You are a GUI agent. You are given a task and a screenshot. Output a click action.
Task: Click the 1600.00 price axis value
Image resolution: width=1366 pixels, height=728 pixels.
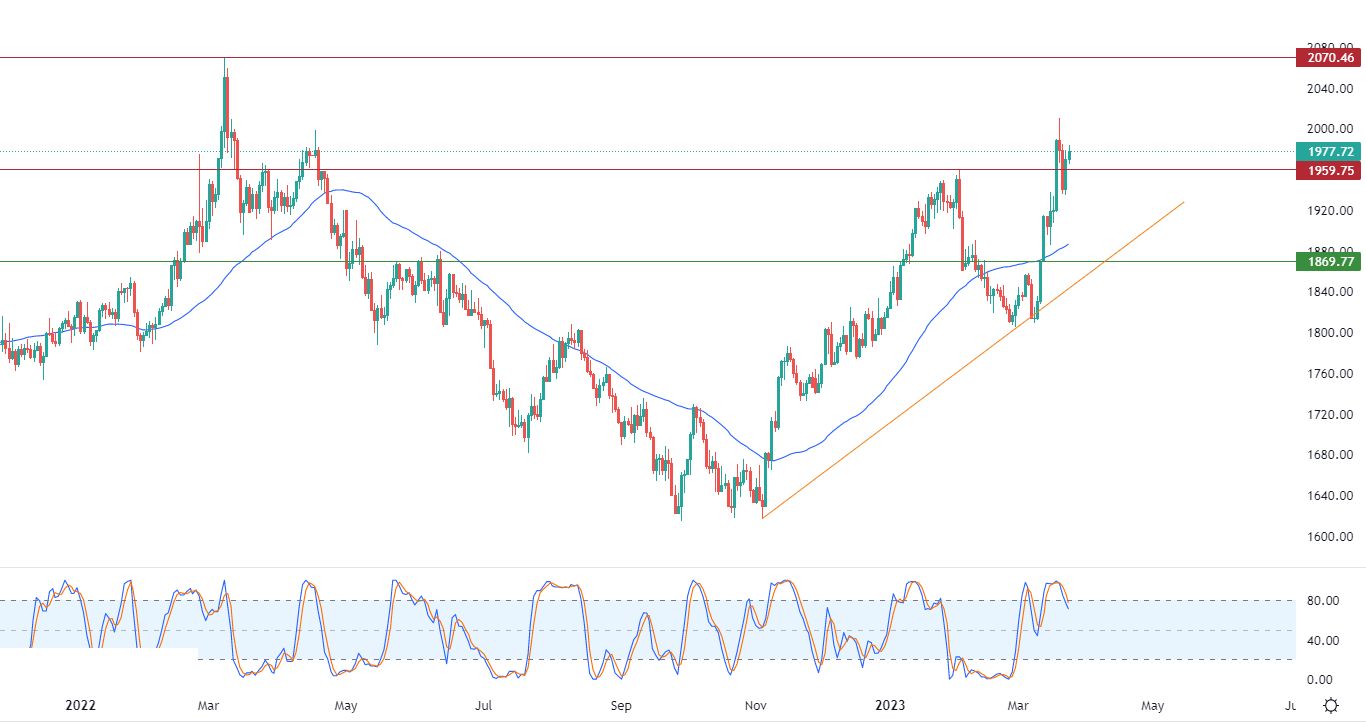1331,537
